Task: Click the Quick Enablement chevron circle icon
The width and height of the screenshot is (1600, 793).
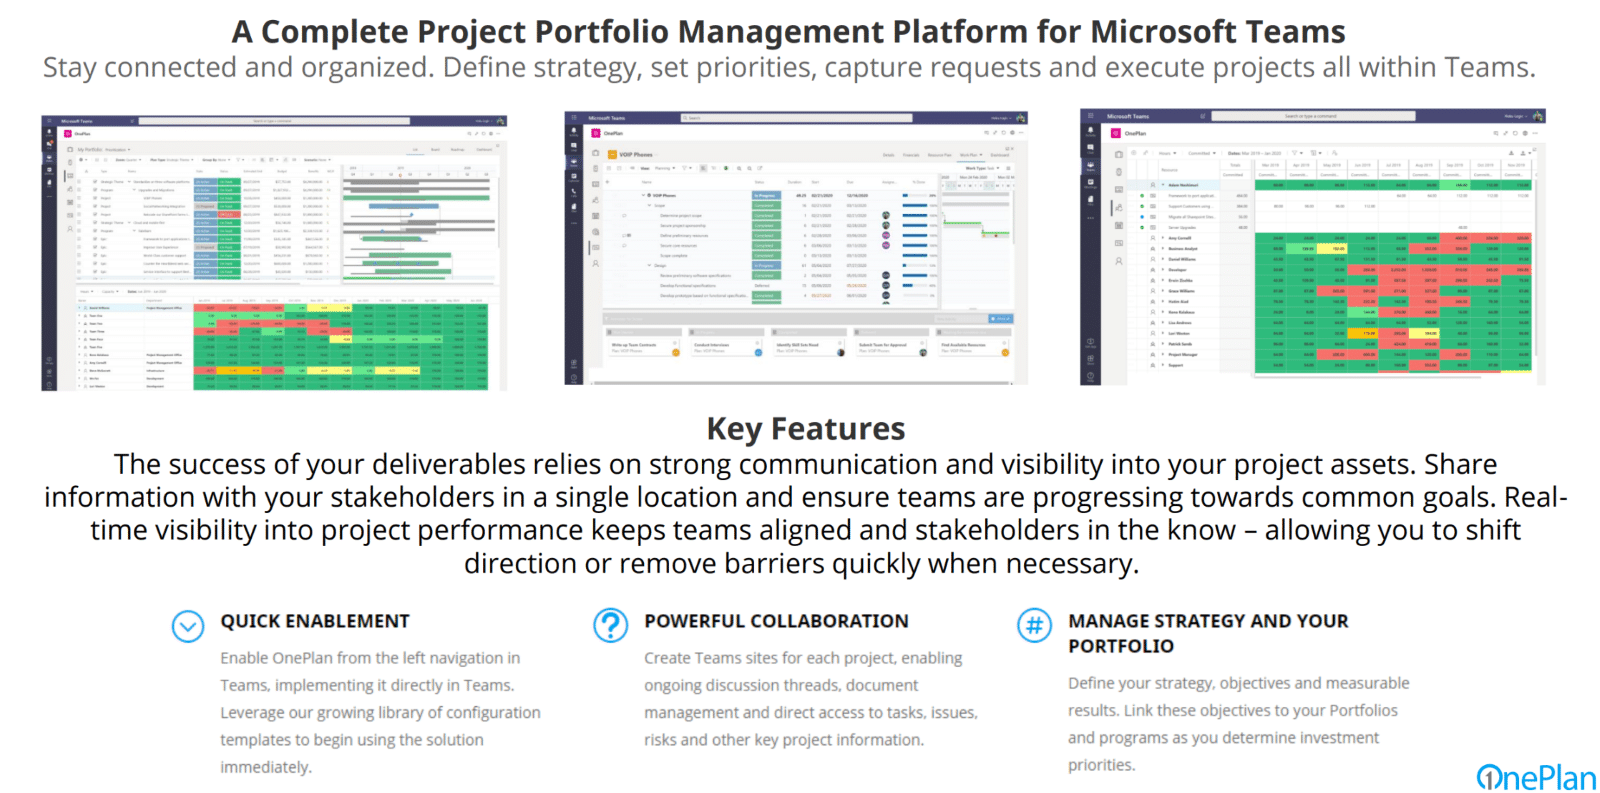Action: [188, 626]
